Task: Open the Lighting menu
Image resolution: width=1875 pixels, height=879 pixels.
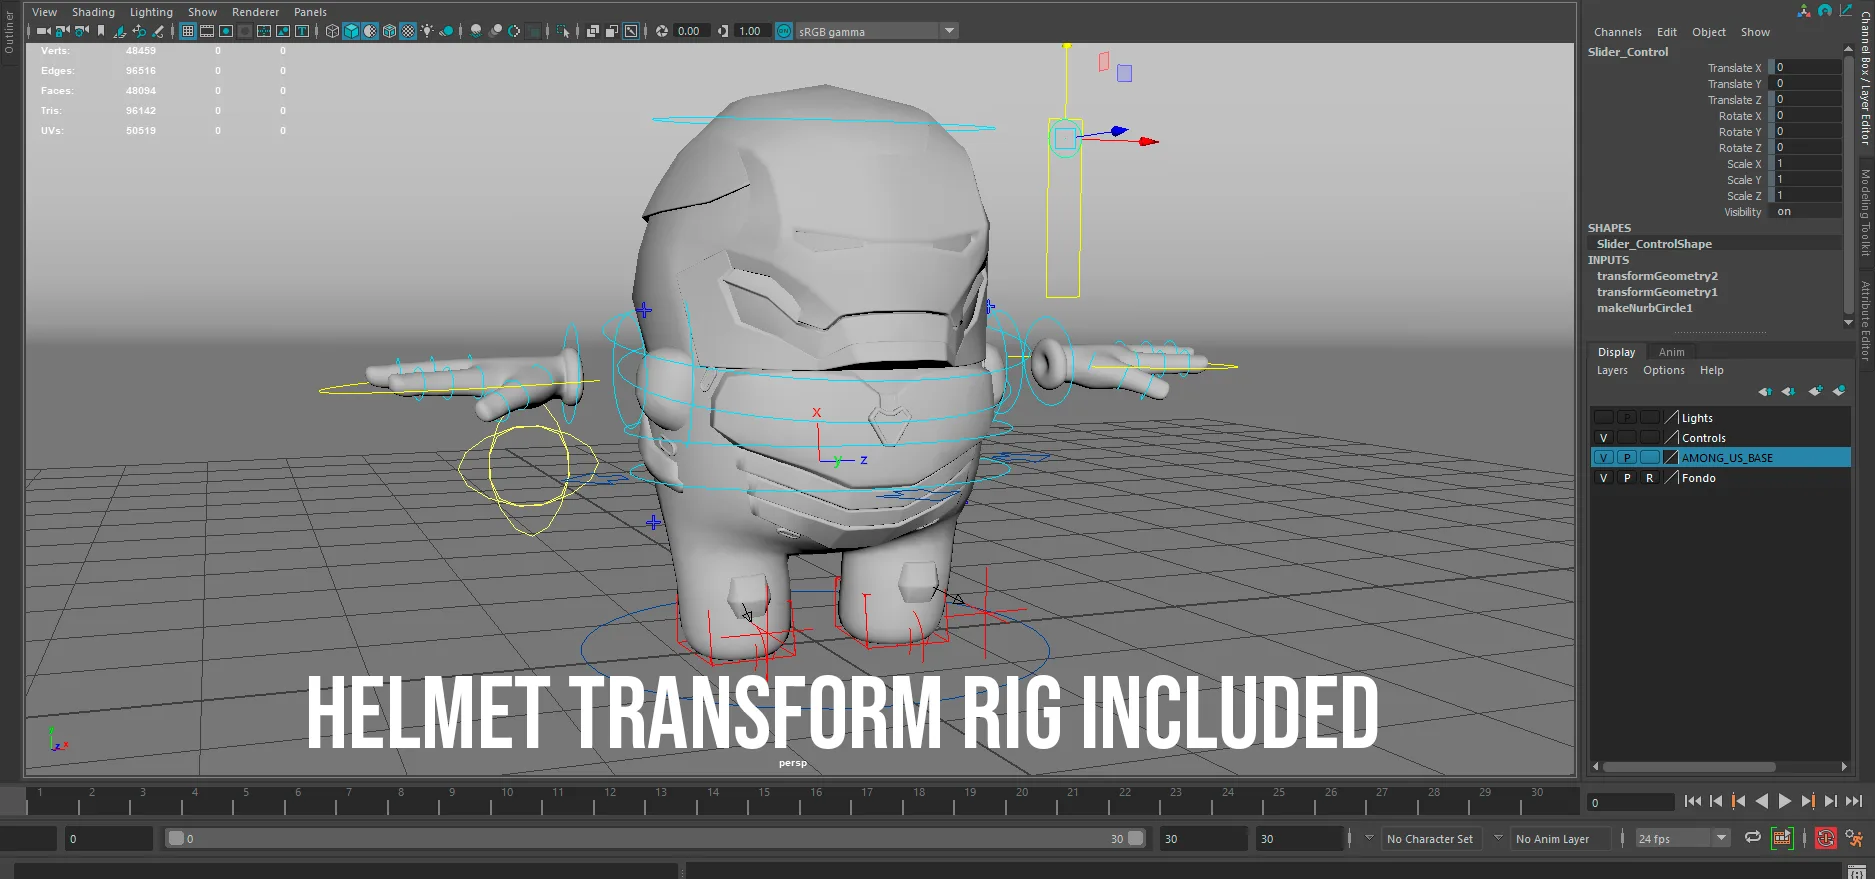Action: pos(151,12)
